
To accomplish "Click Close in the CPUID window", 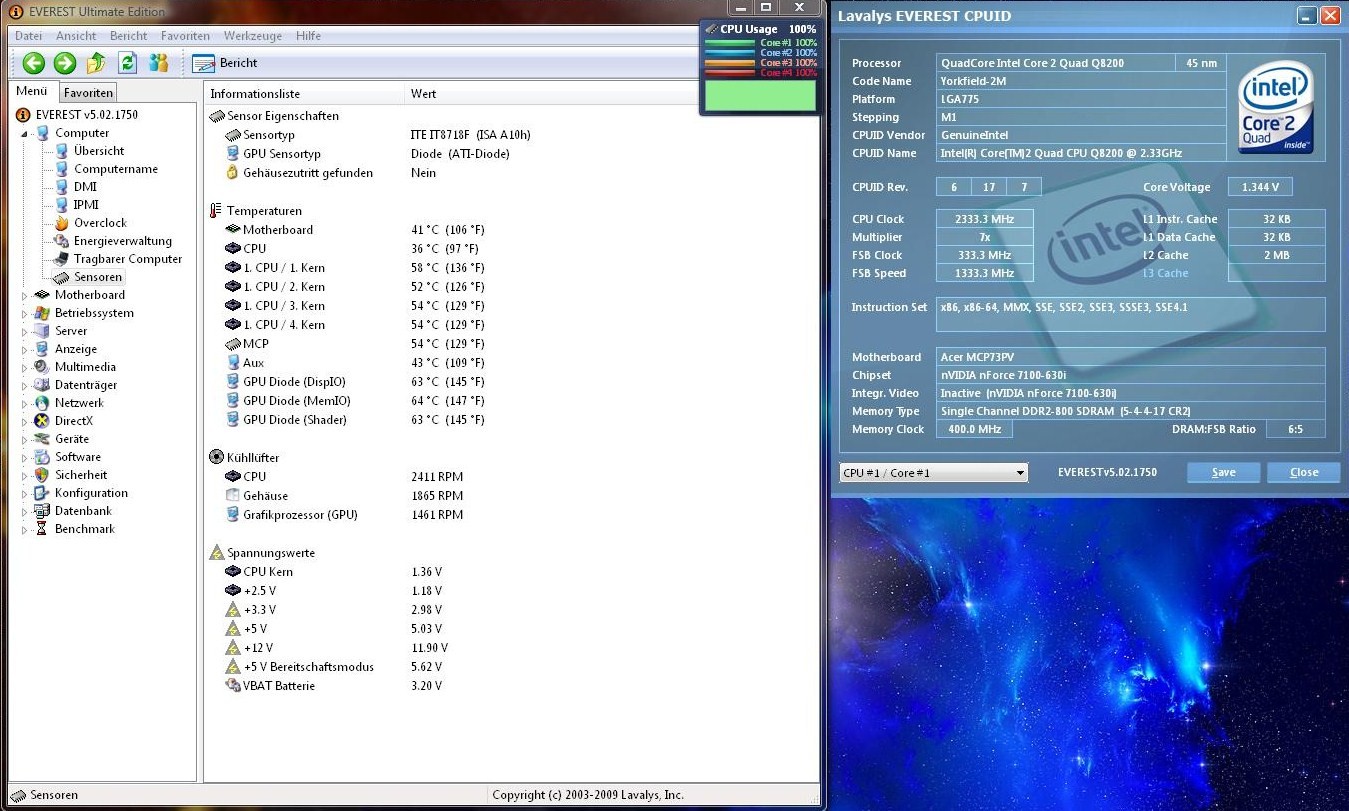I will click(x=1304, y=473).
